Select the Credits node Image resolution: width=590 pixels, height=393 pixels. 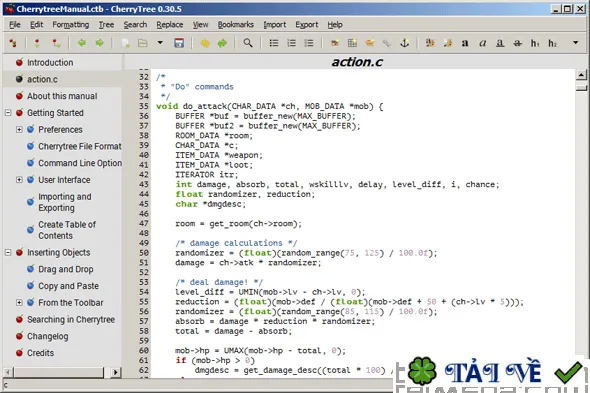pyautogui.click(x=40, y=353)
